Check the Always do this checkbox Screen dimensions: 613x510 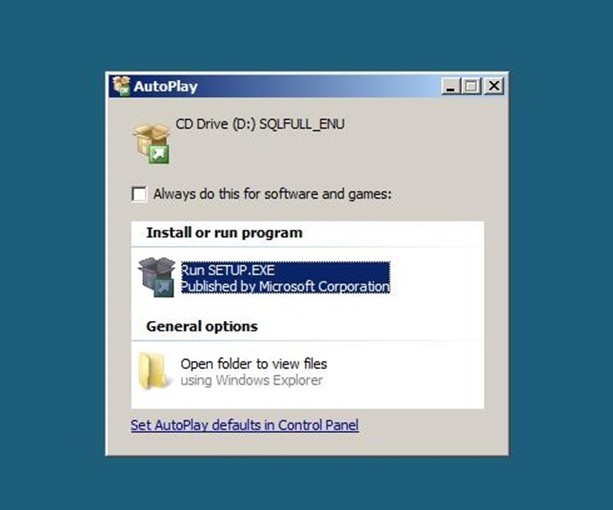(139, 194)
